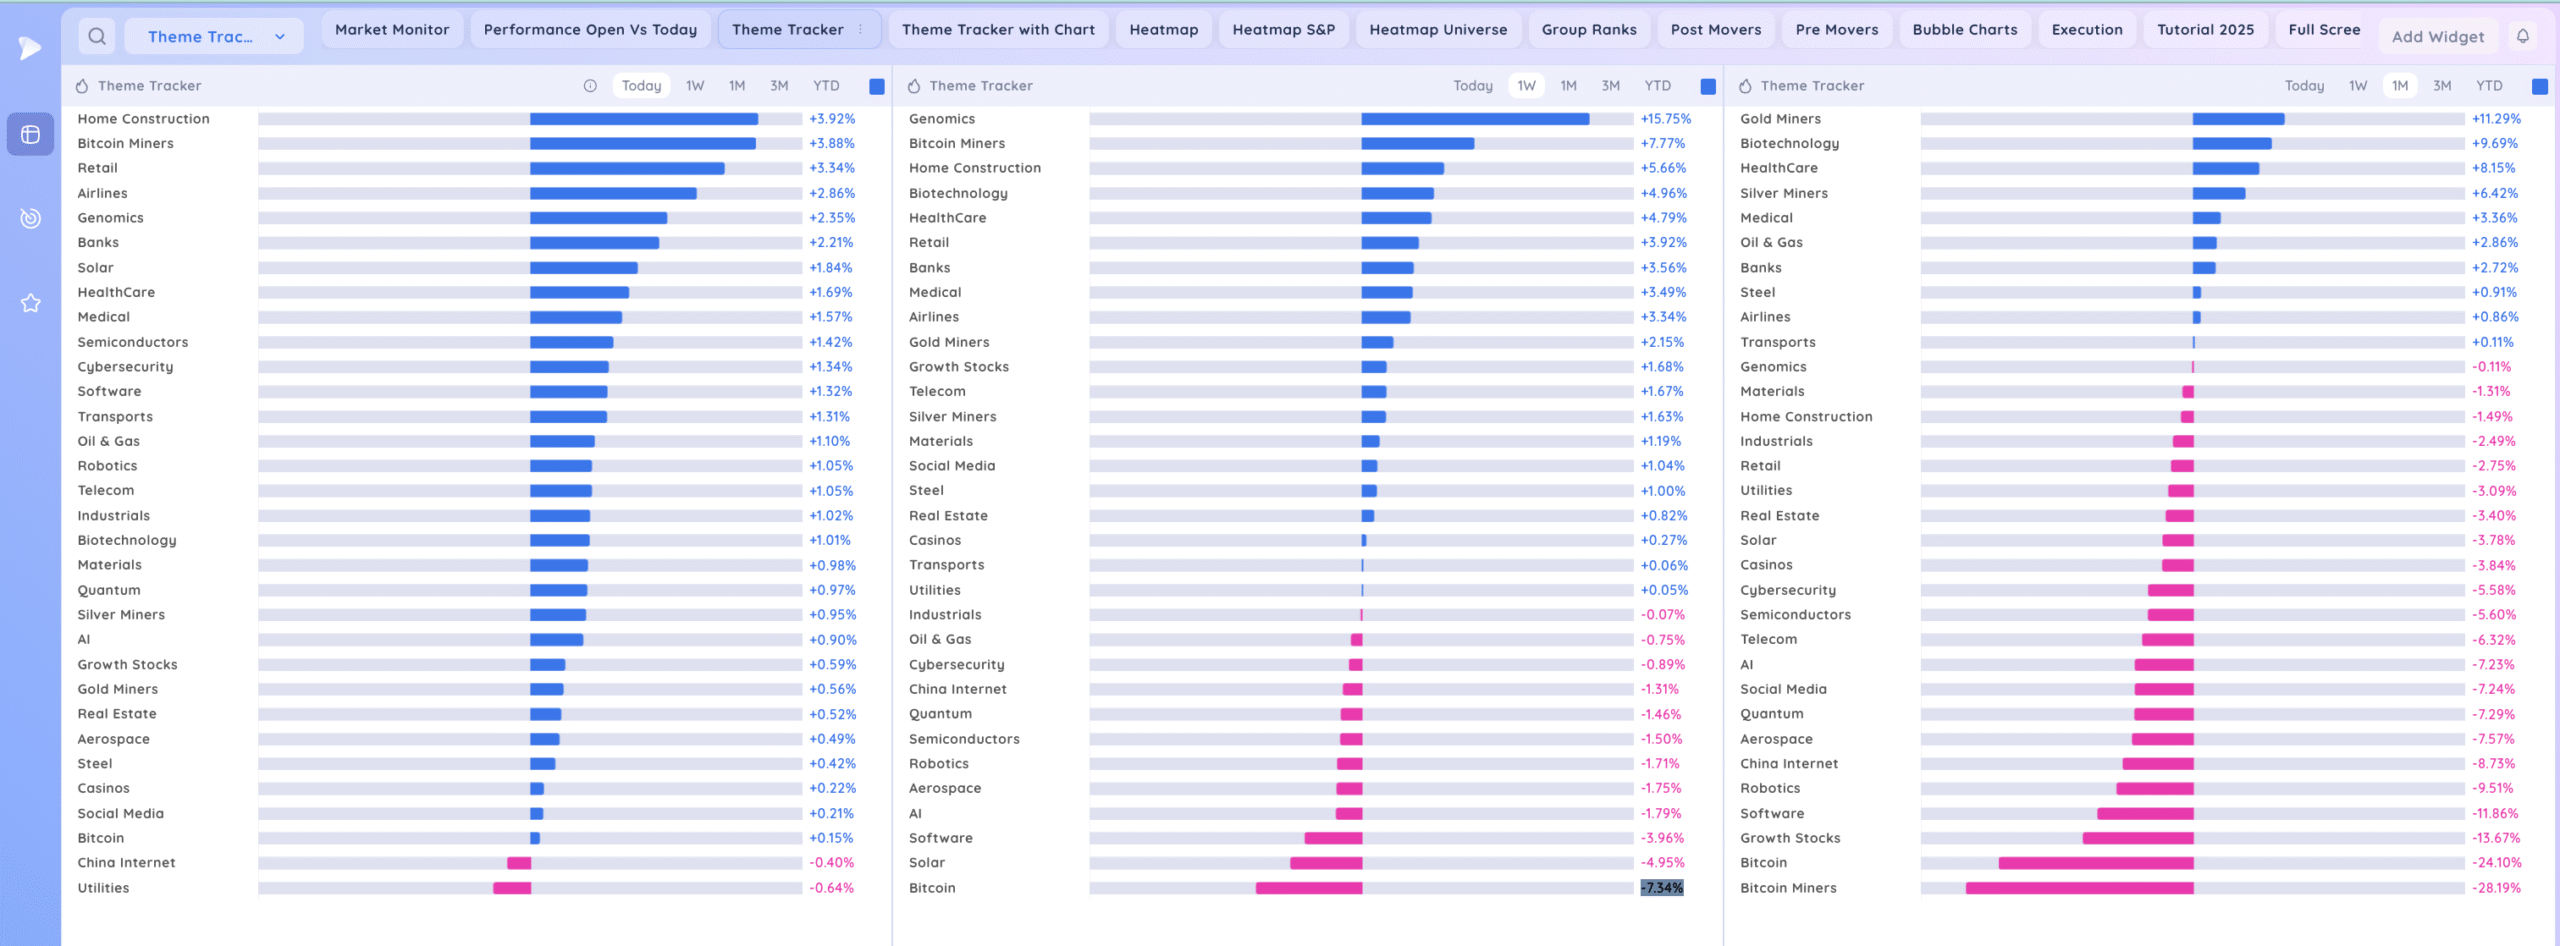Viewport: 2560px width, 946px height.
Task: Select the Today period in the right panel
Action: tap(2304, 86)
